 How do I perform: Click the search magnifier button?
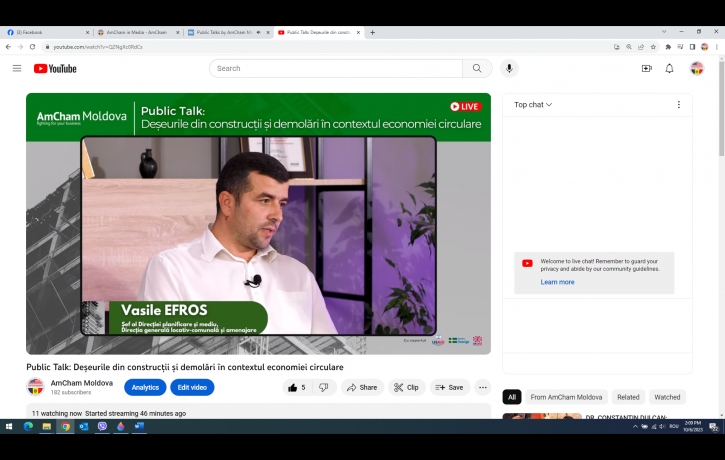tap(477, 68)
